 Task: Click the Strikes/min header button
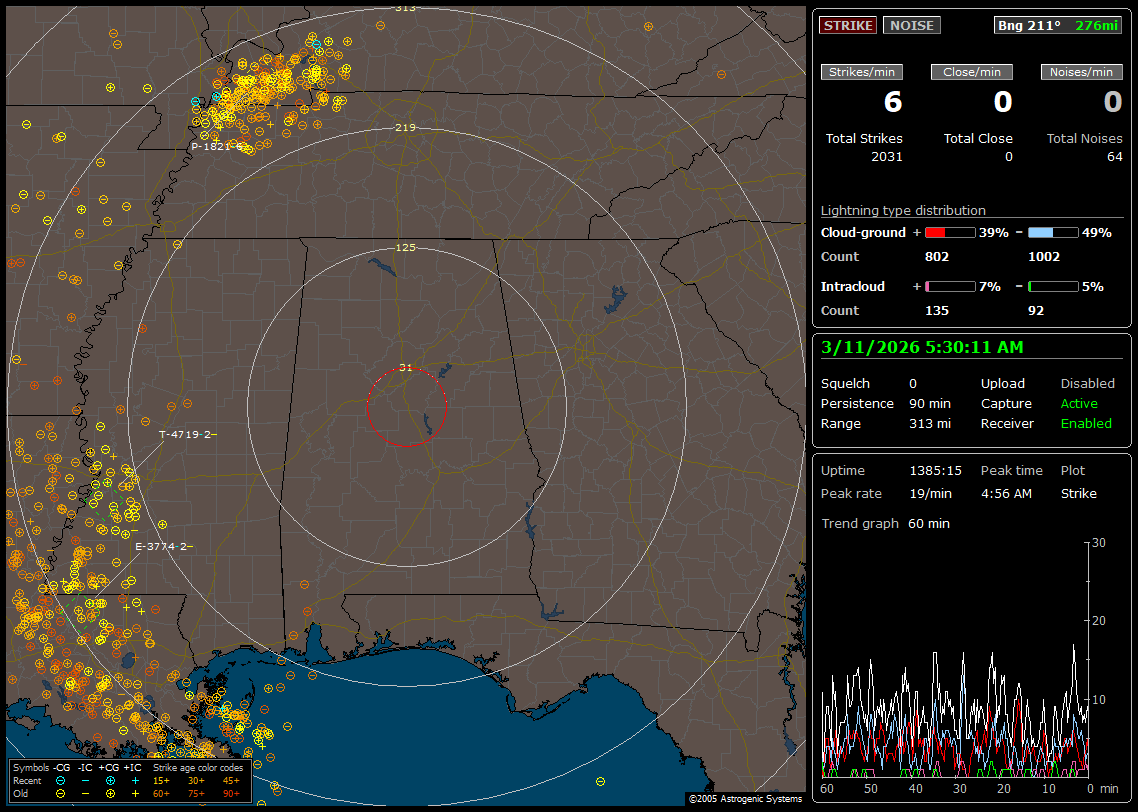pos(862,72)
